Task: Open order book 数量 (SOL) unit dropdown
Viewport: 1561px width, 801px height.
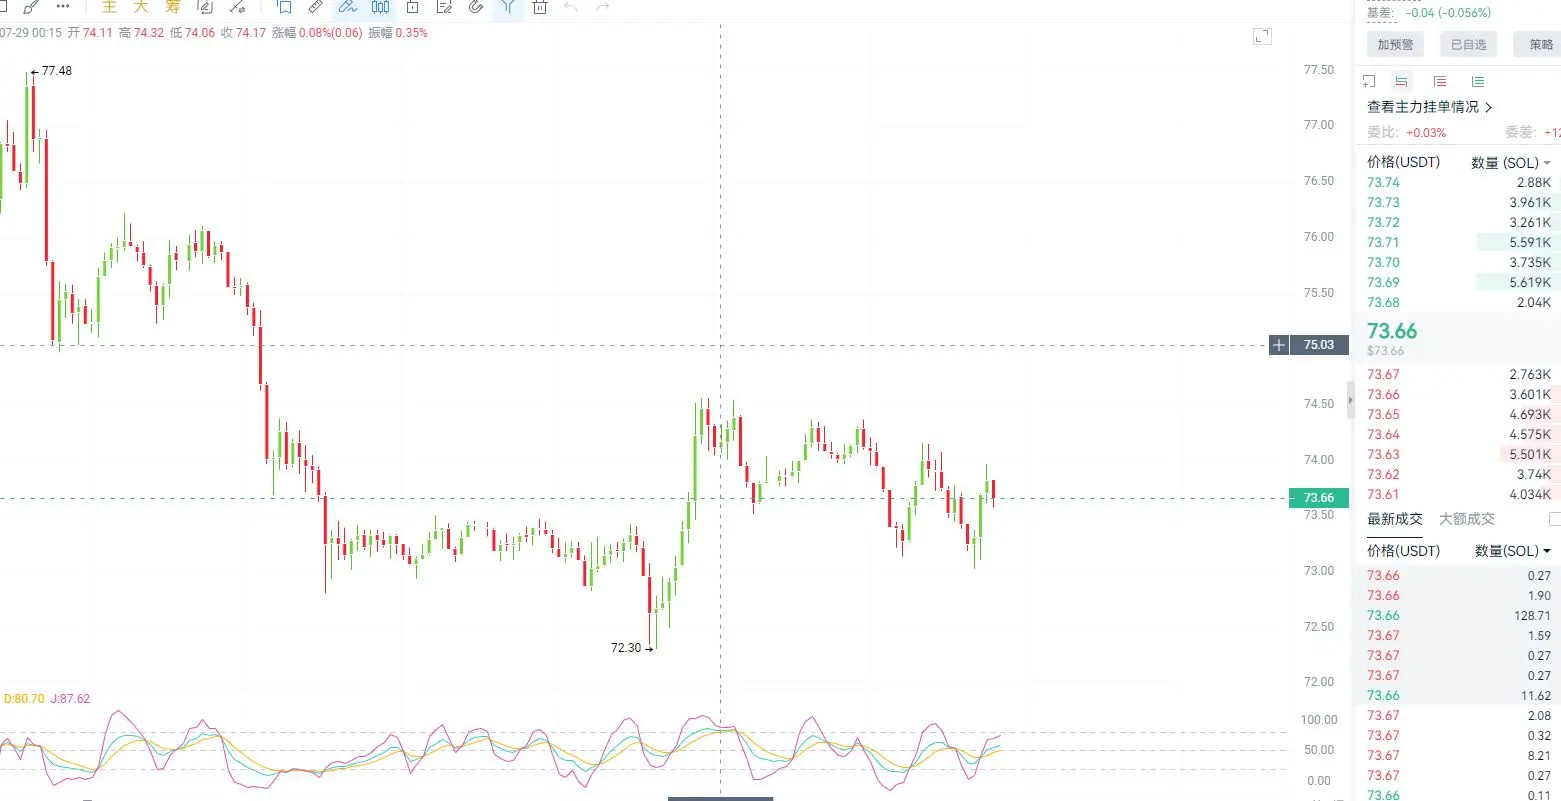Action: (x=1511, y=163)
